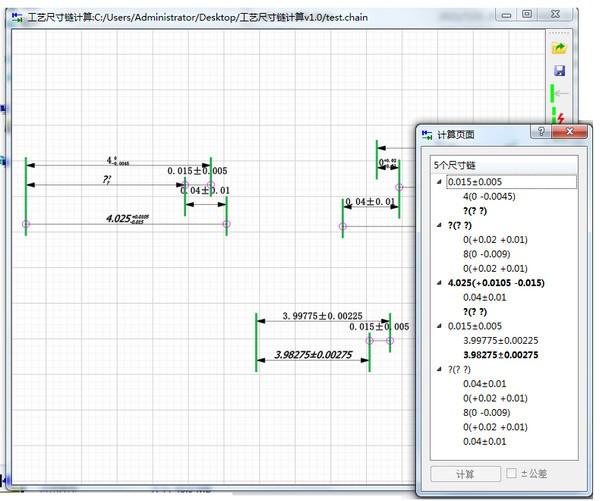This screenshot has height=501, width=600.
Task: Collapse the 4.025(+0.0105 -0.015) chain node
Action: (439, 283)
